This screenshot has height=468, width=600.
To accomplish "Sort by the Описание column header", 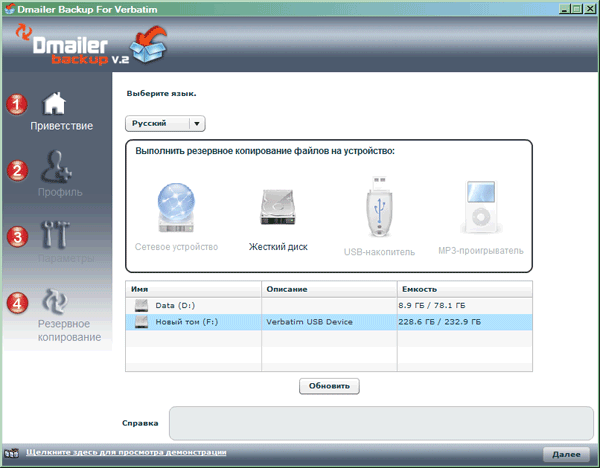I will pos(329,289).
